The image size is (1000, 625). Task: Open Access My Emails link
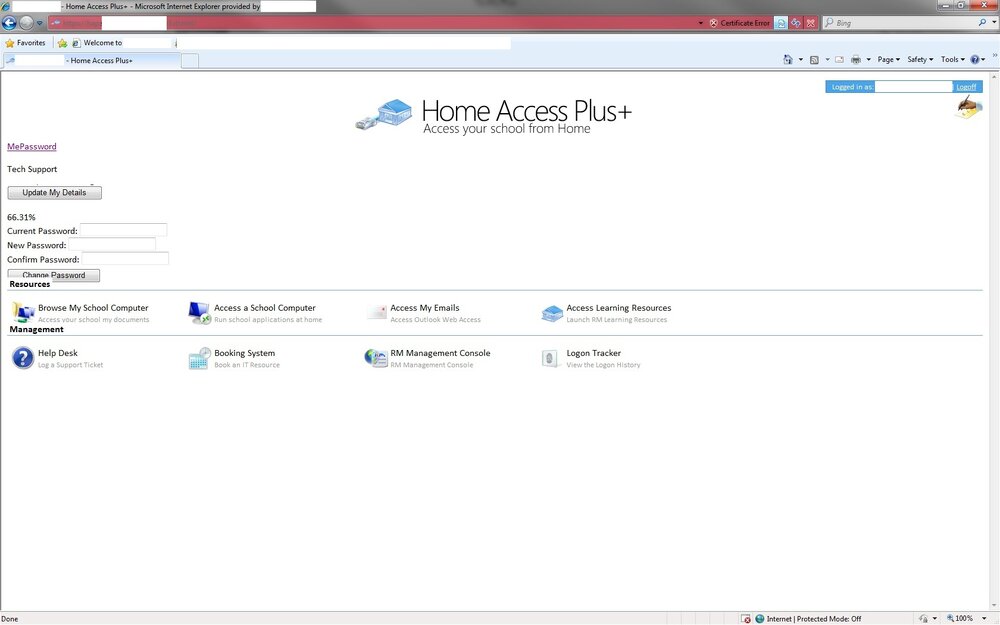[425, 307]
